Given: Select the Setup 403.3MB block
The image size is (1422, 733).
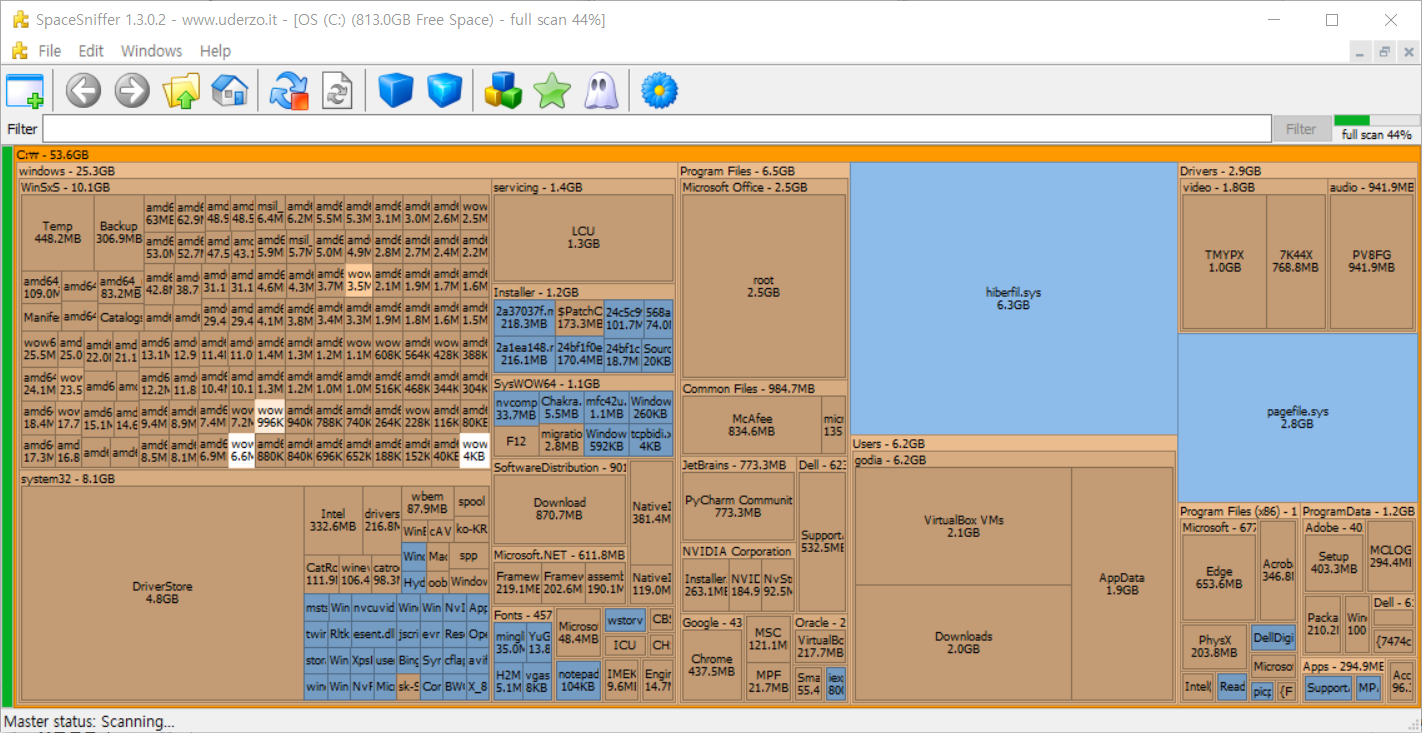Looking at the screenshot, I should click(x=1334, y=563).
